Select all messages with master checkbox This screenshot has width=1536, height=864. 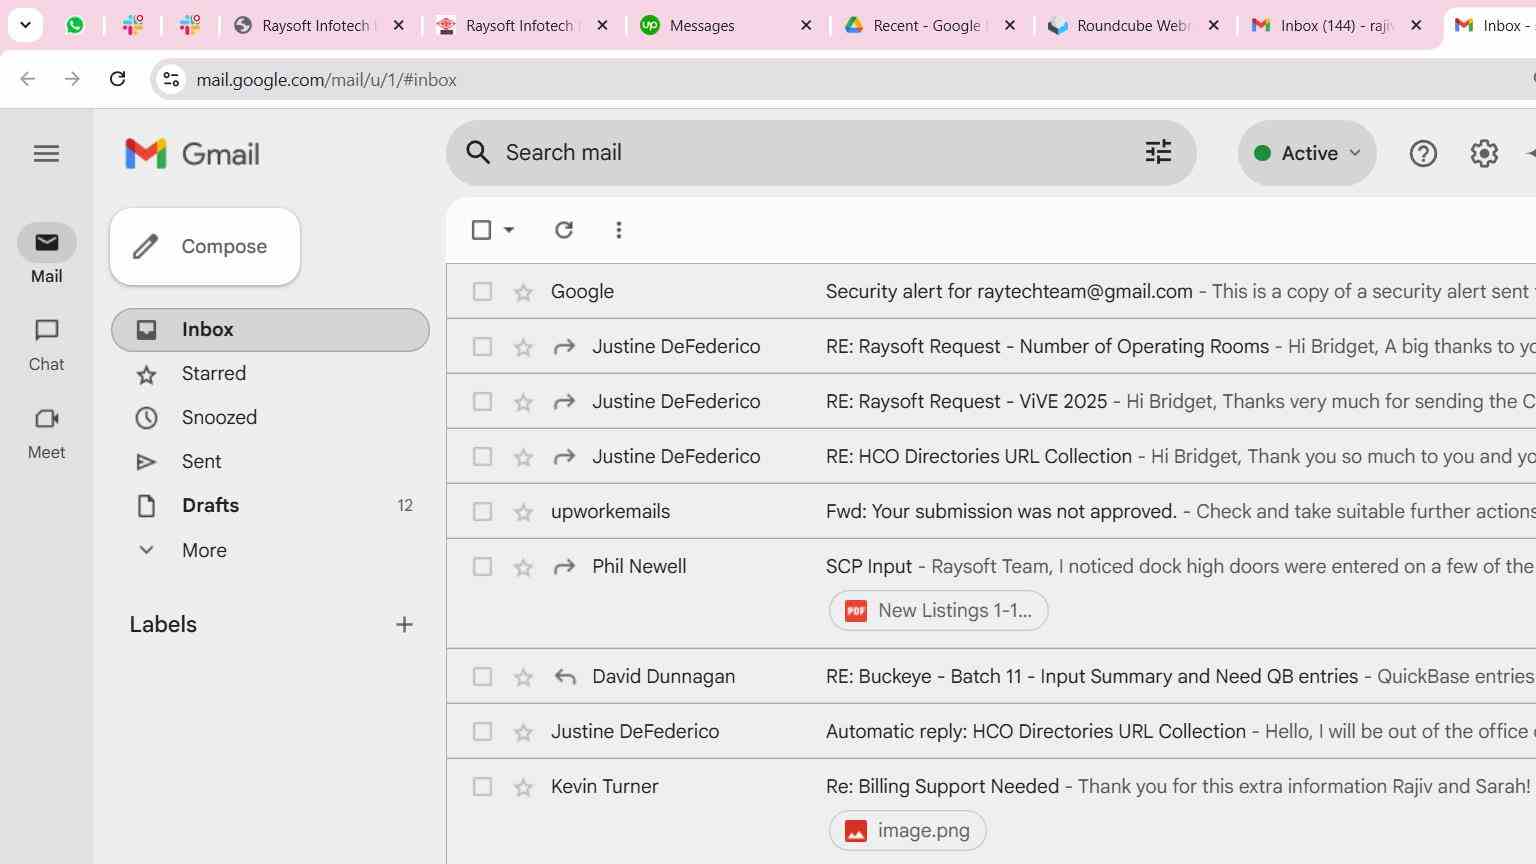tap(481, 230)
